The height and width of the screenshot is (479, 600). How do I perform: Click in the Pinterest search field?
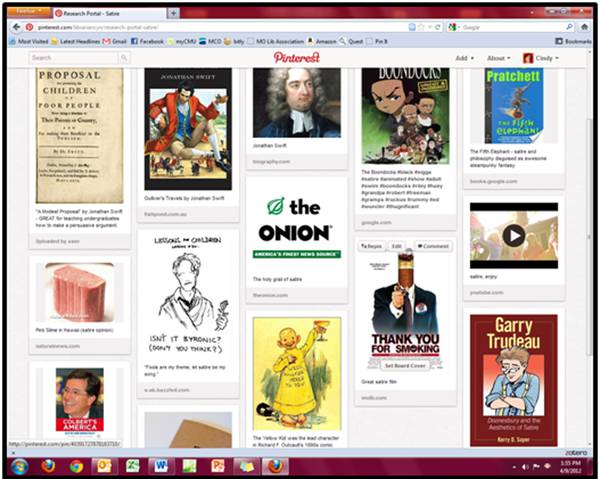75,58
